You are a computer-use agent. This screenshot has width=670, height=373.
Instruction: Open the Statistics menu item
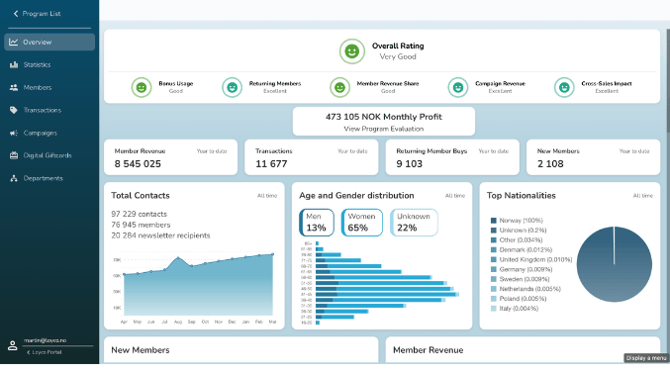[x=50, y=65]
